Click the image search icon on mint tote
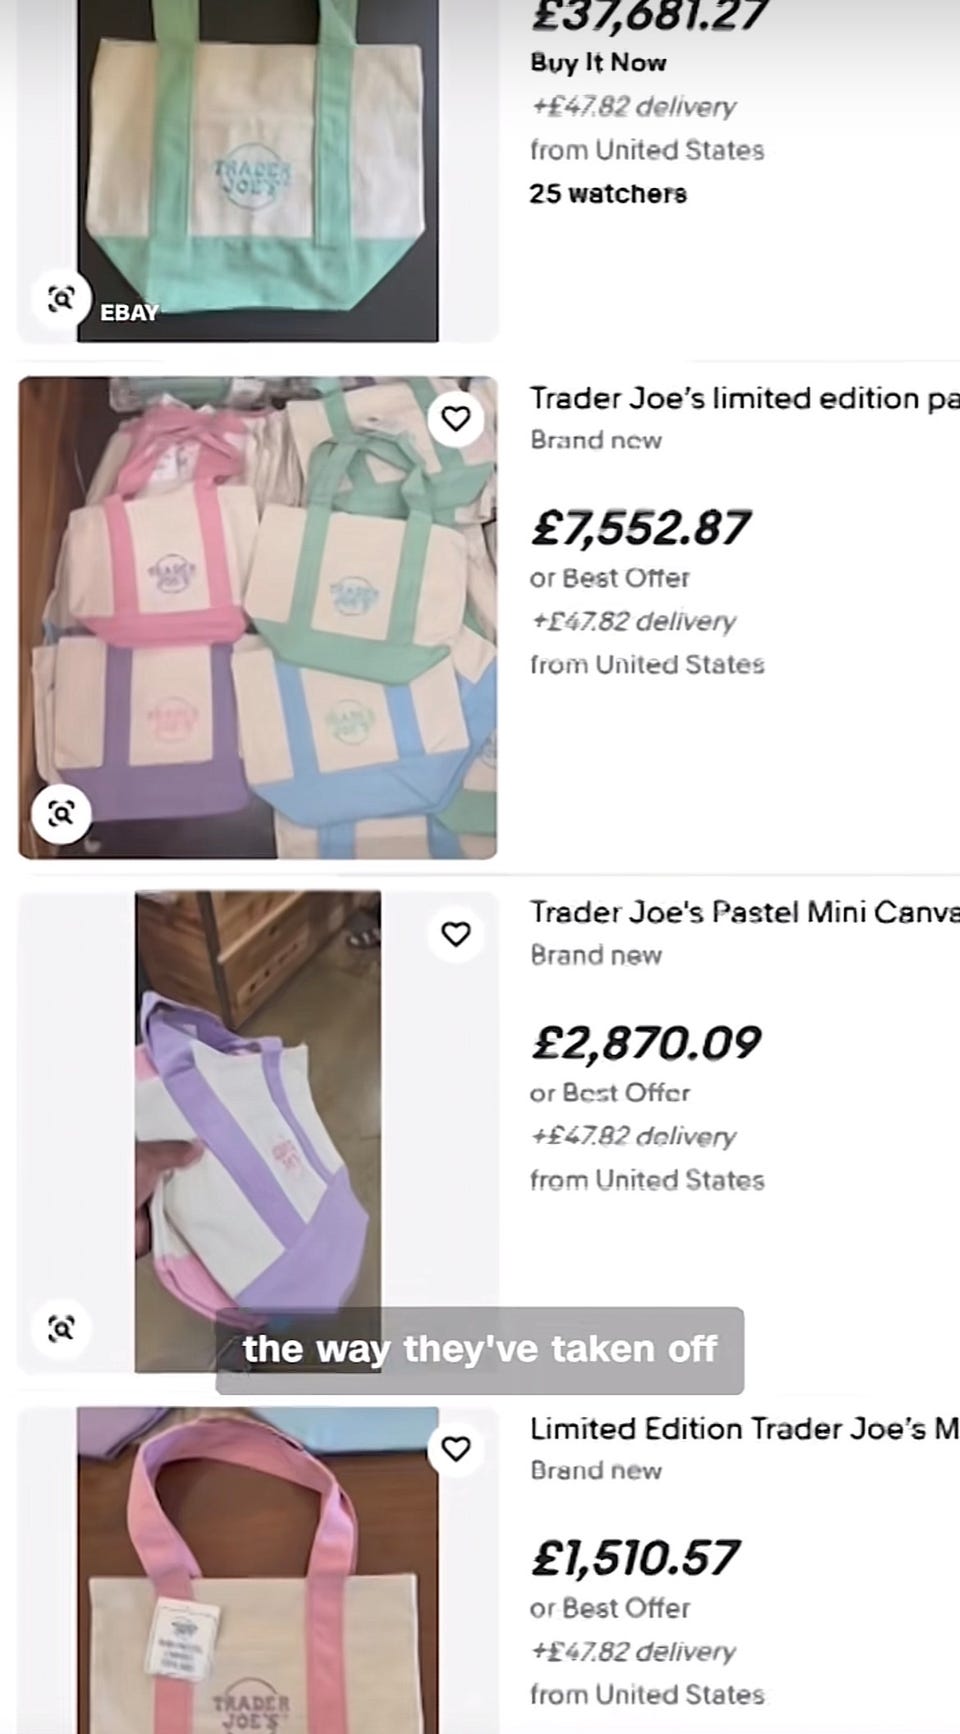The image size is (960, 1734). (x=62, y=298)
